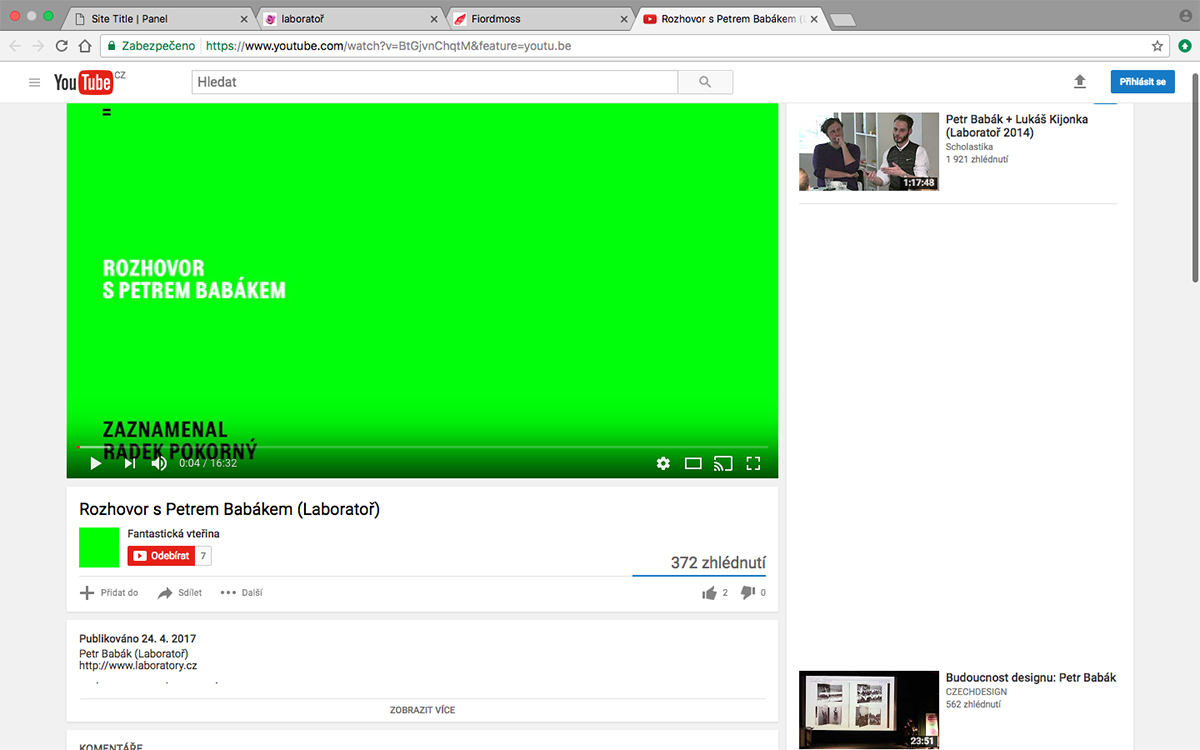Screen dimensions: 1200x750
Task: Switch to theater mode
Action: [693, 463]
